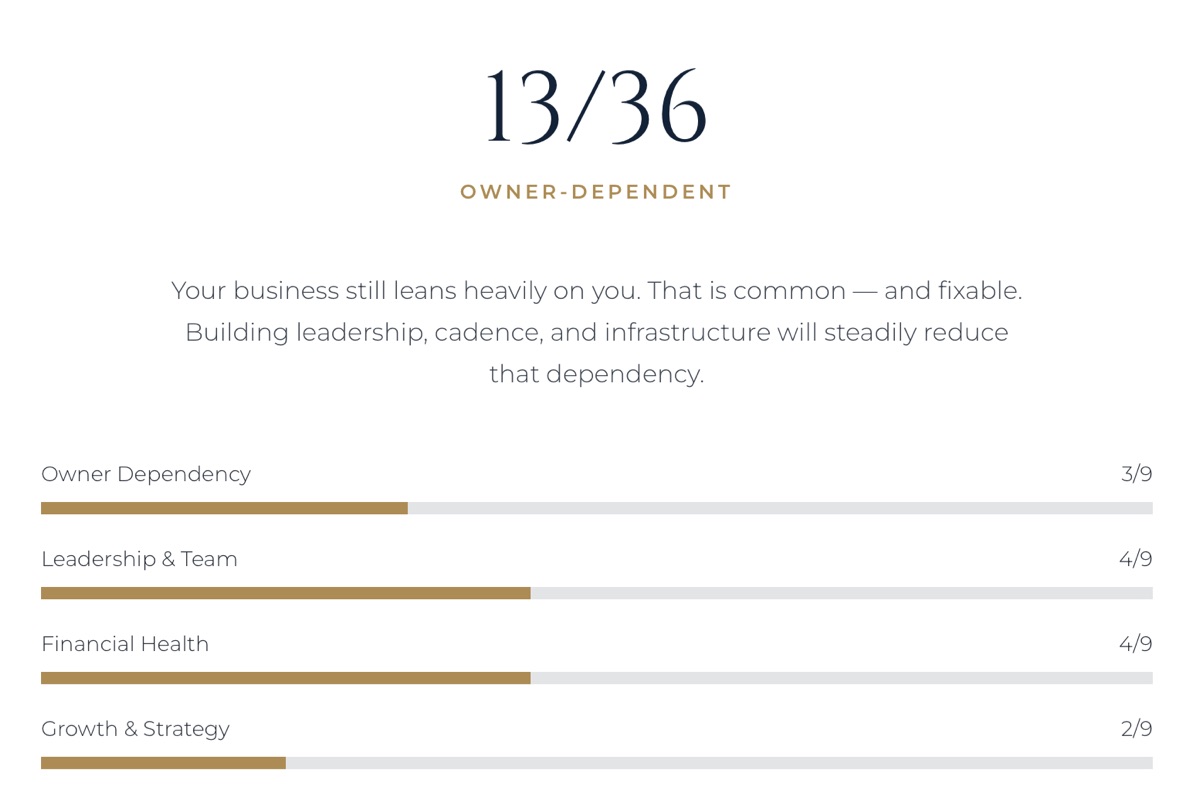This screenshot has height=811, width=1200.
Task: Click the Leadership & Team progress bar
Action: point(597,593)
